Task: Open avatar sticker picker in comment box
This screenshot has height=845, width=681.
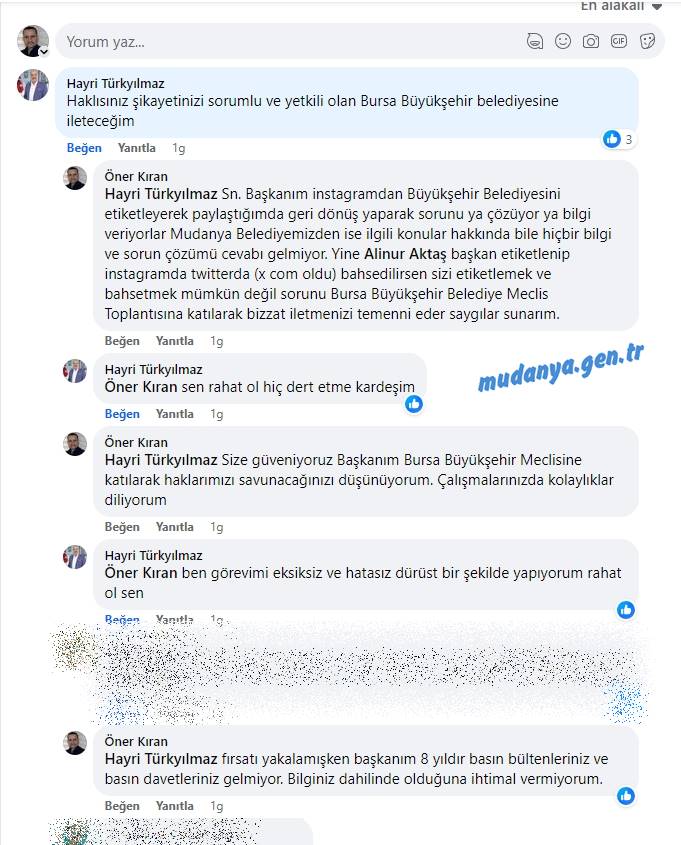Action: (534, 41)
